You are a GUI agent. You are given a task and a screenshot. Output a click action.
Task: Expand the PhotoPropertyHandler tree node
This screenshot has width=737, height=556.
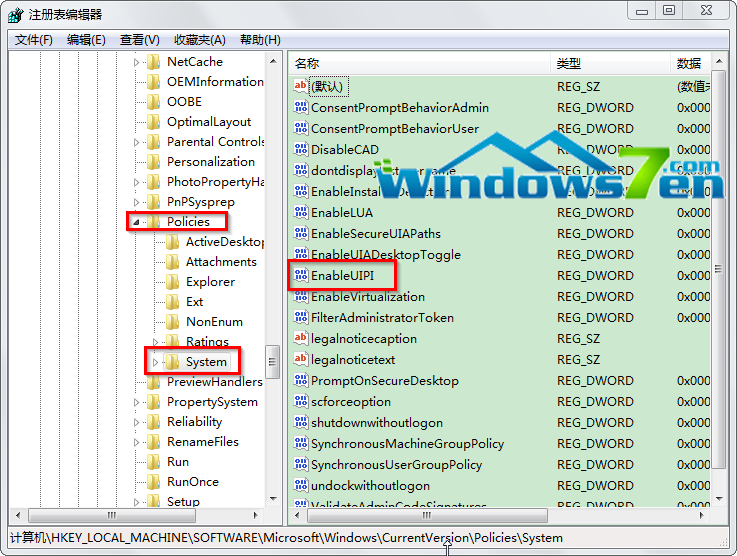pos(136,182)
